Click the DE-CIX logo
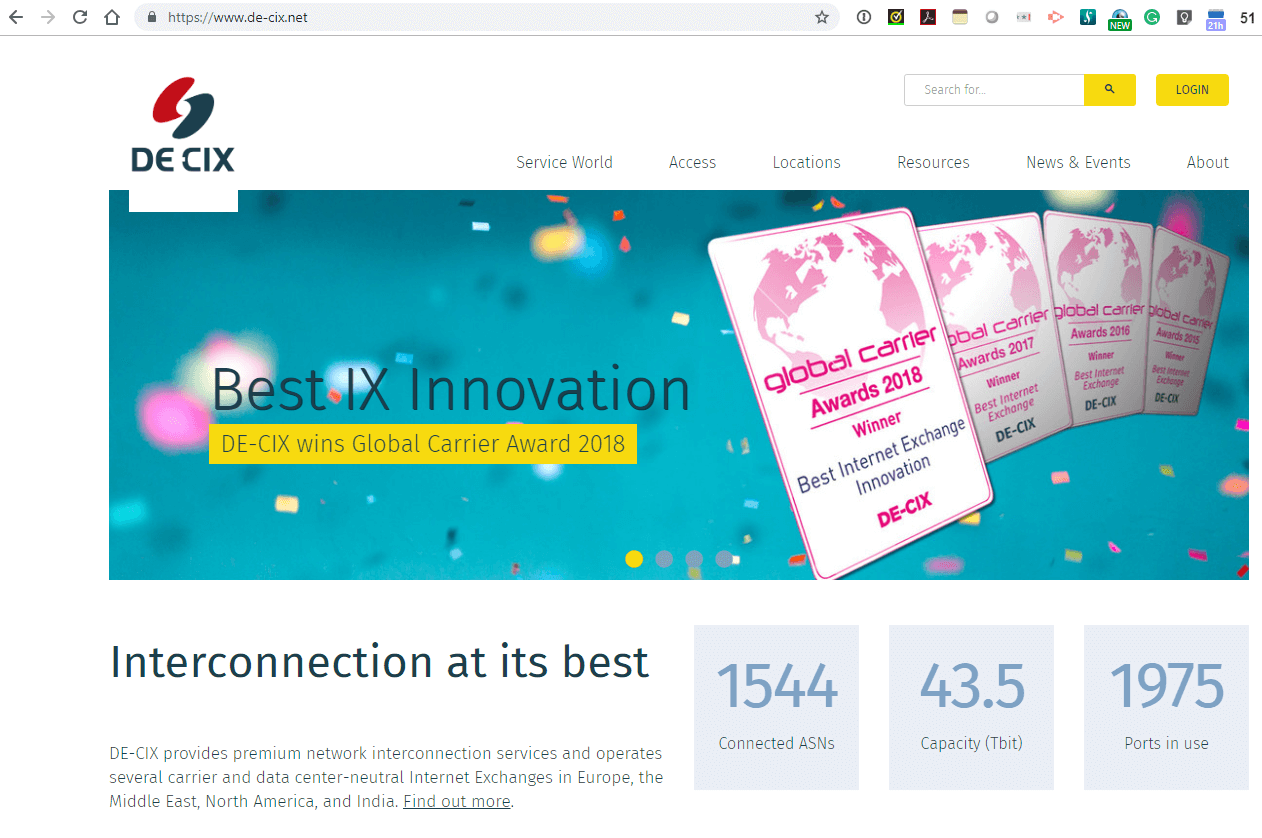1262x838 pixels. 182,120
